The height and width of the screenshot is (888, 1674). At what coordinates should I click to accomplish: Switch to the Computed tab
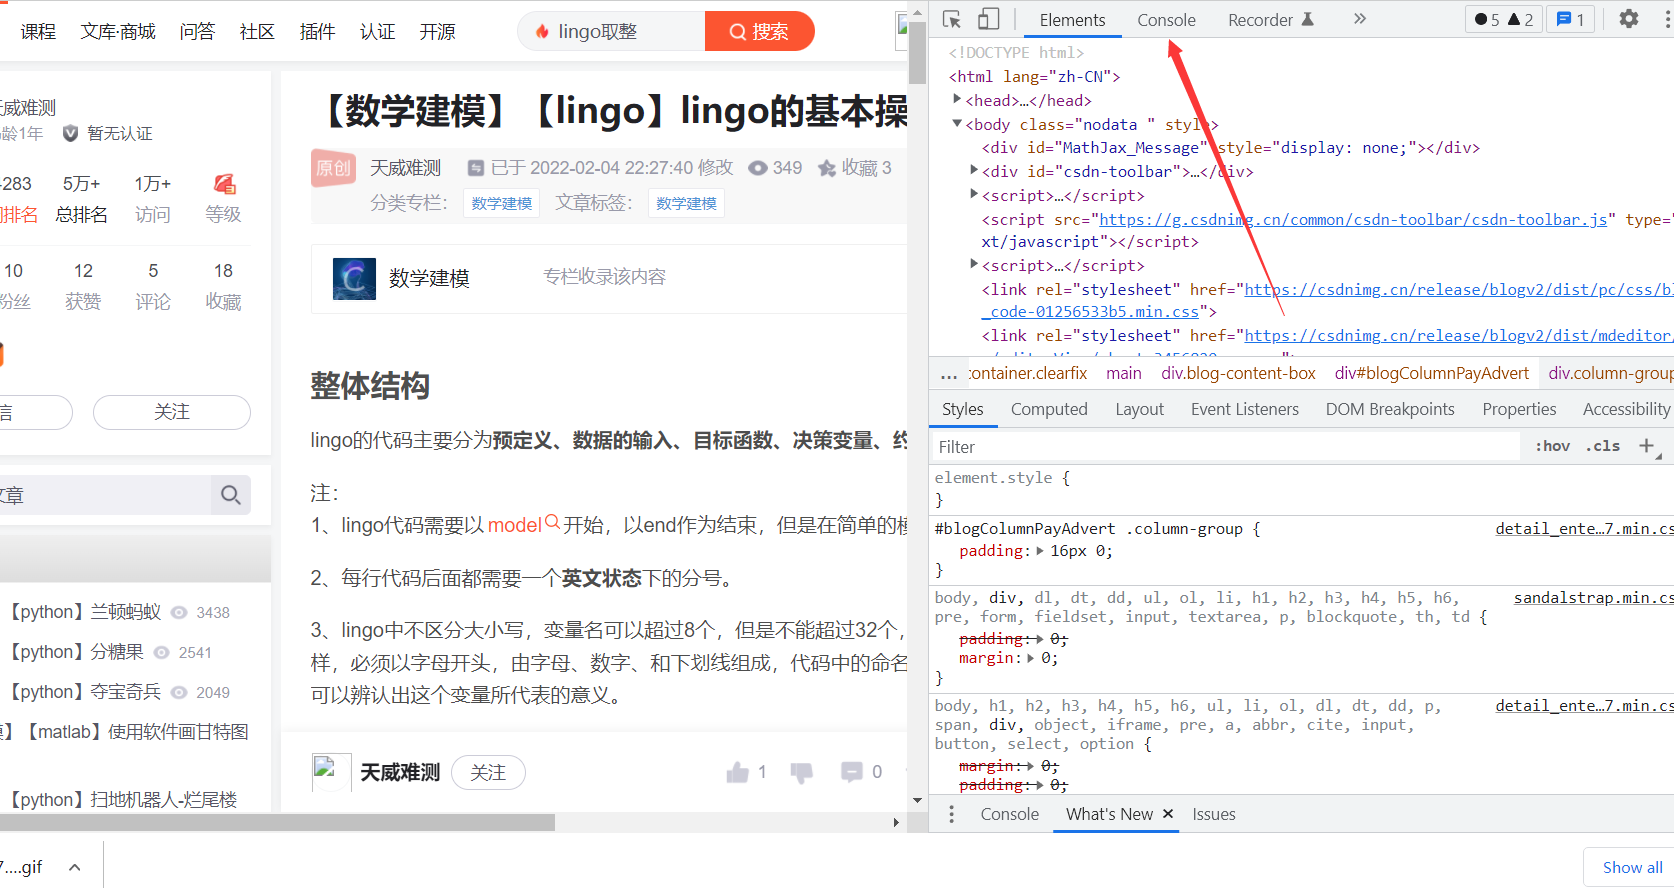[x=1049, y=409]
